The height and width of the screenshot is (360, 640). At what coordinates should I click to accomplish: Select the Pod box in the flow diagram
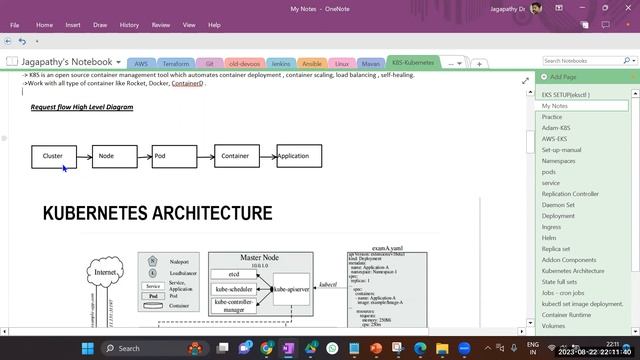point(174,156)
